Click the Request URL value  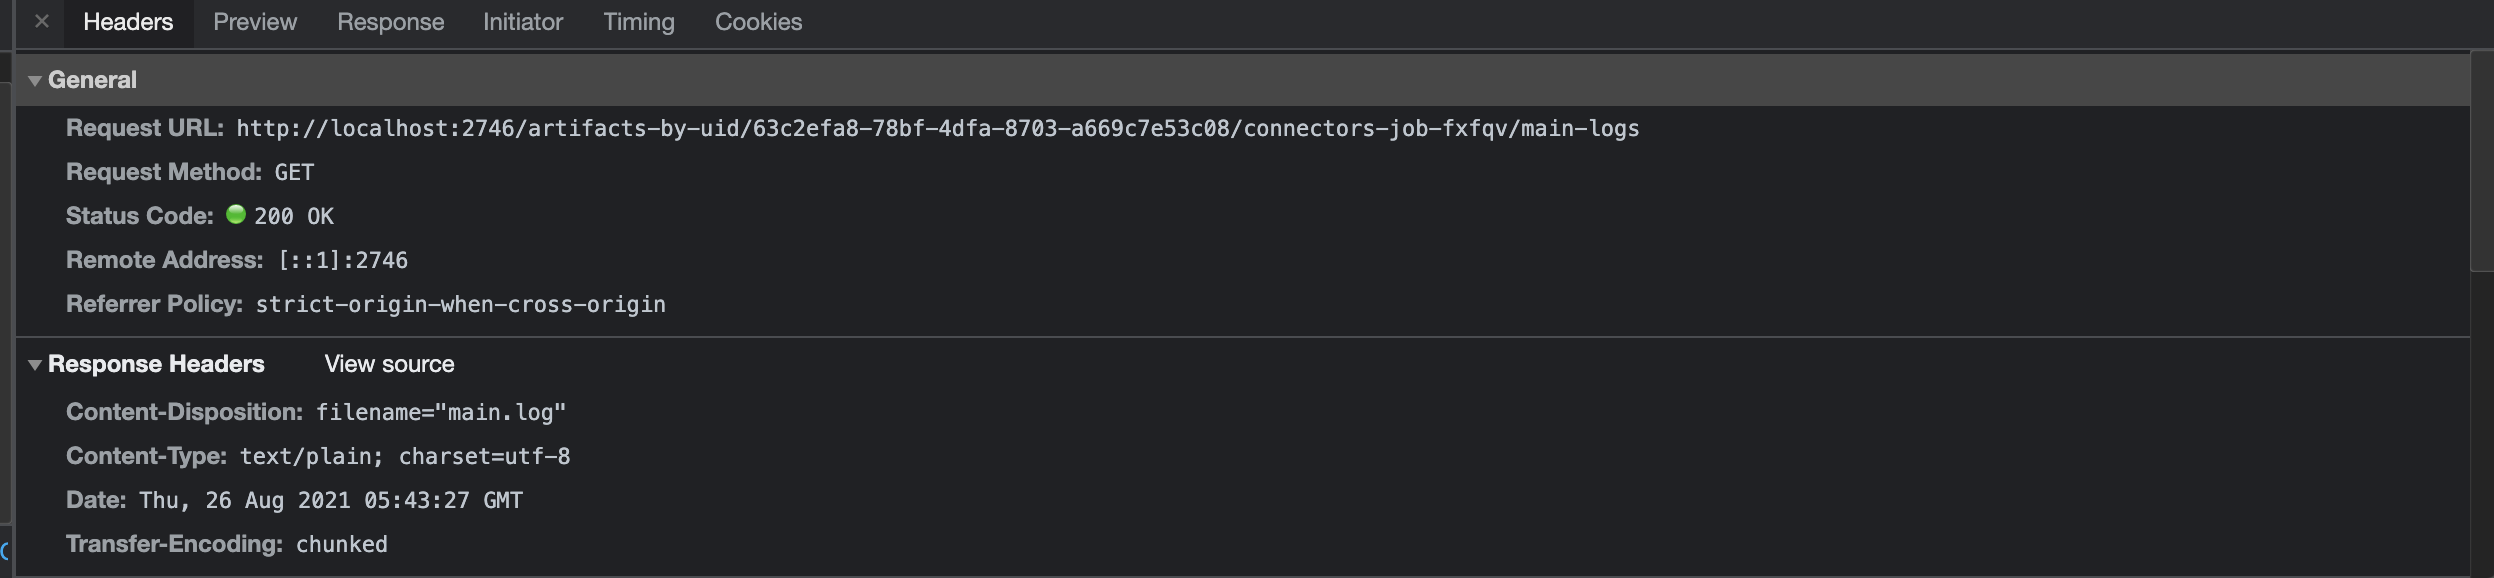[937, 129]
